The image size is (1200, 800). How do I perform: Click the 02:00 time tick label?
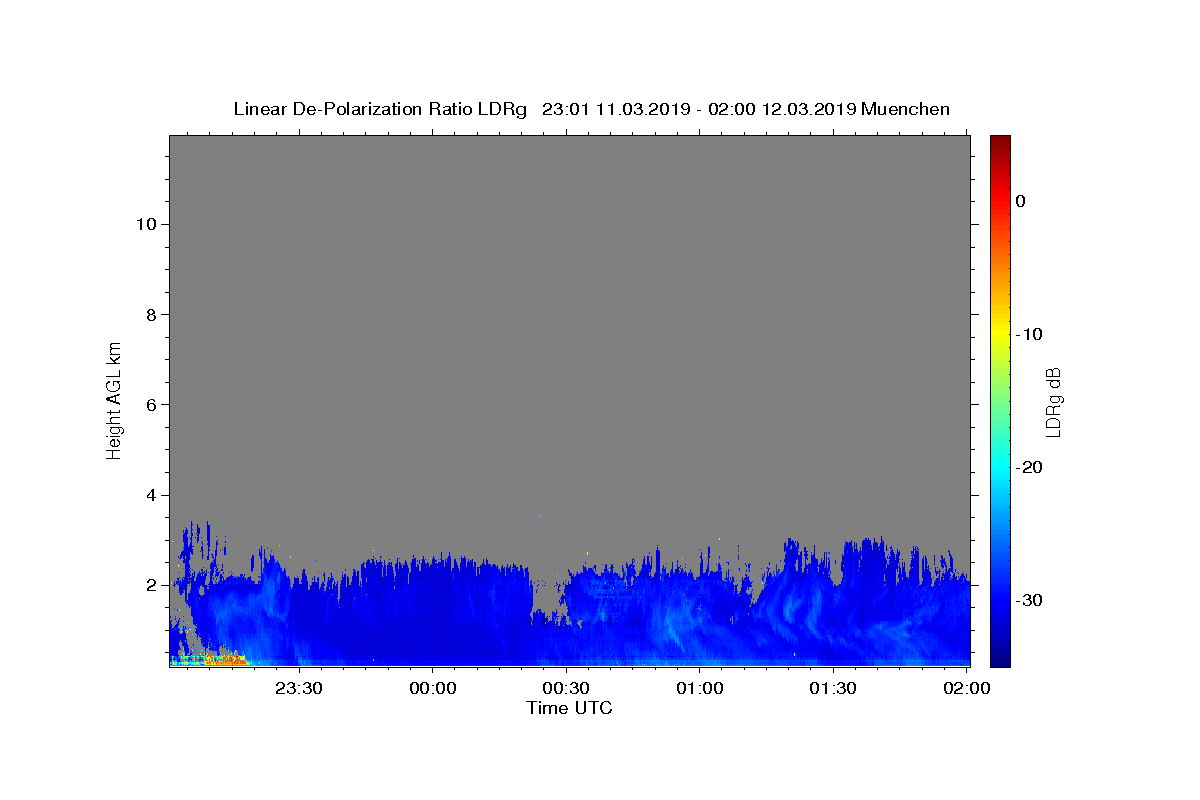pos(967,687)
